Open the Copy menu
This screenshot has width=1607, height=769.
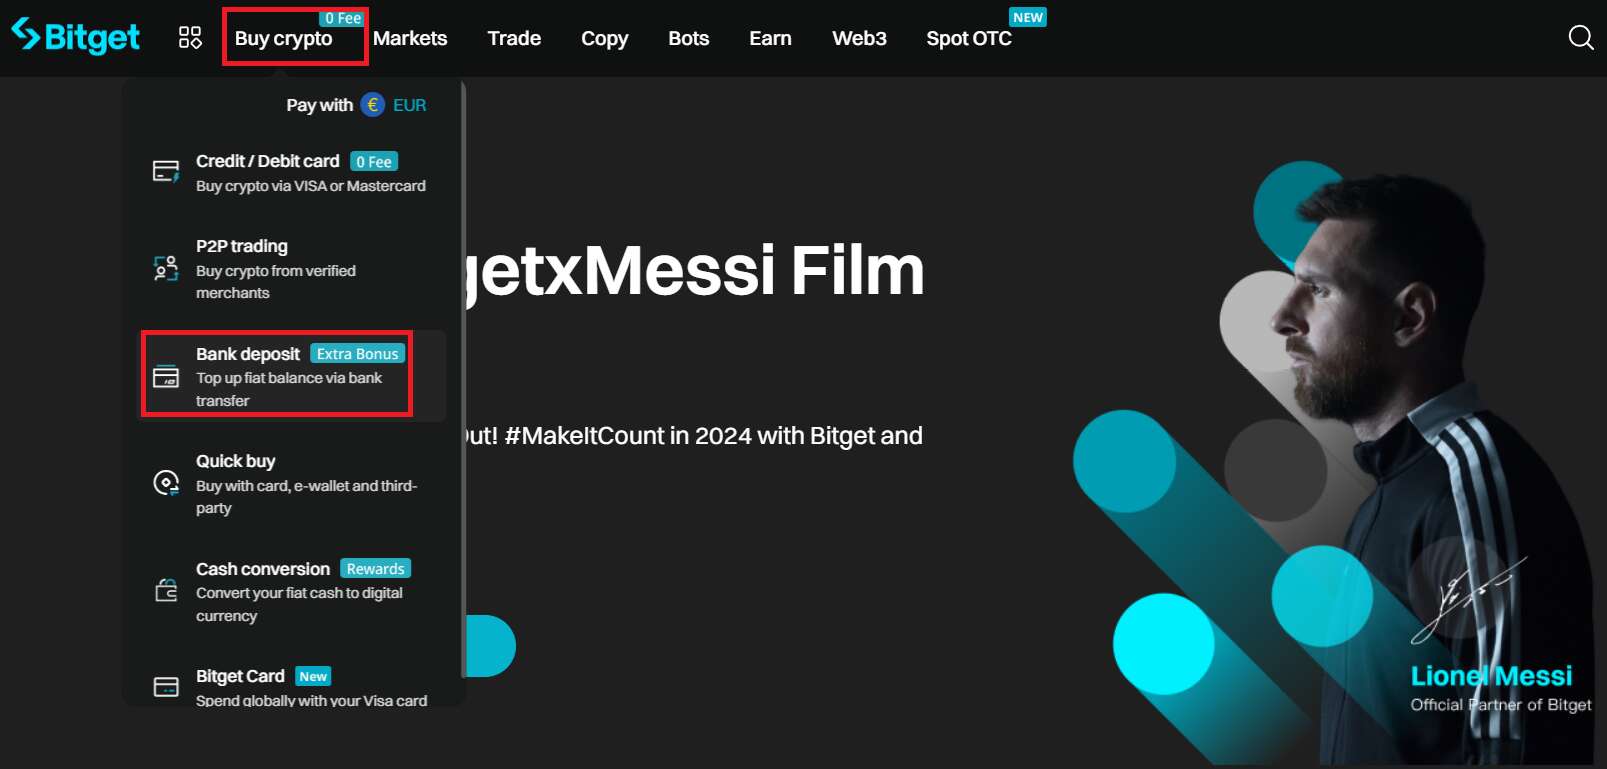click(x=604, y=39)
